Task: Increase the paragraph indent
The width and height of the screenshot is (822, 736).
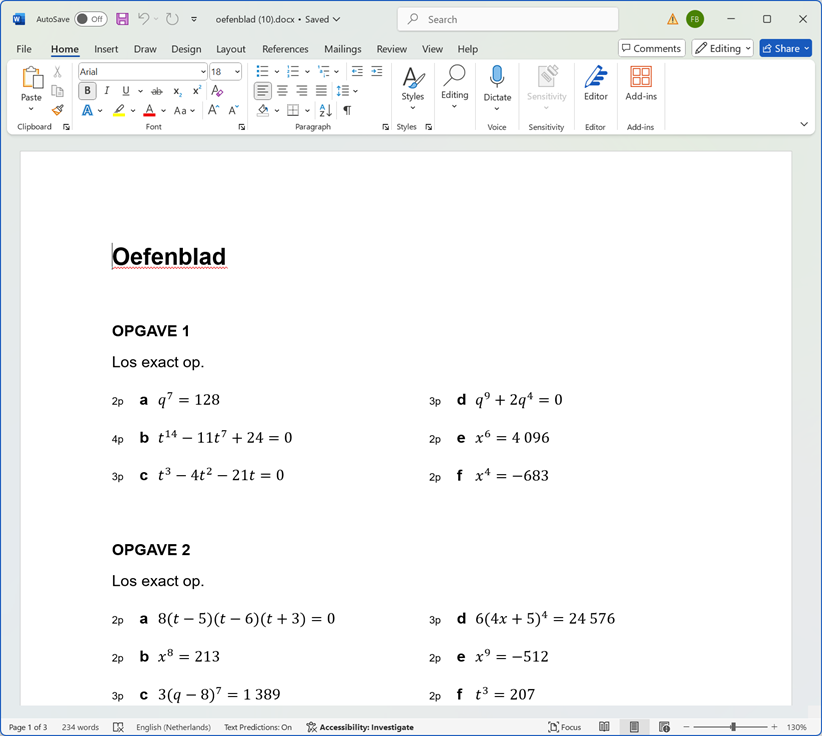Action: tap(377, 71)
